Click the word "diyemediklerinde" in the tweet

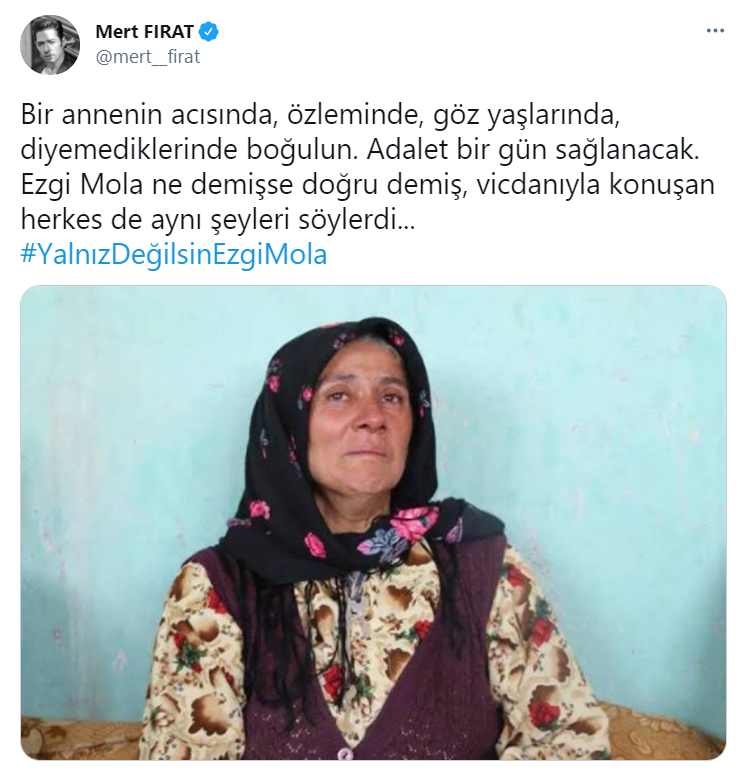129,150
